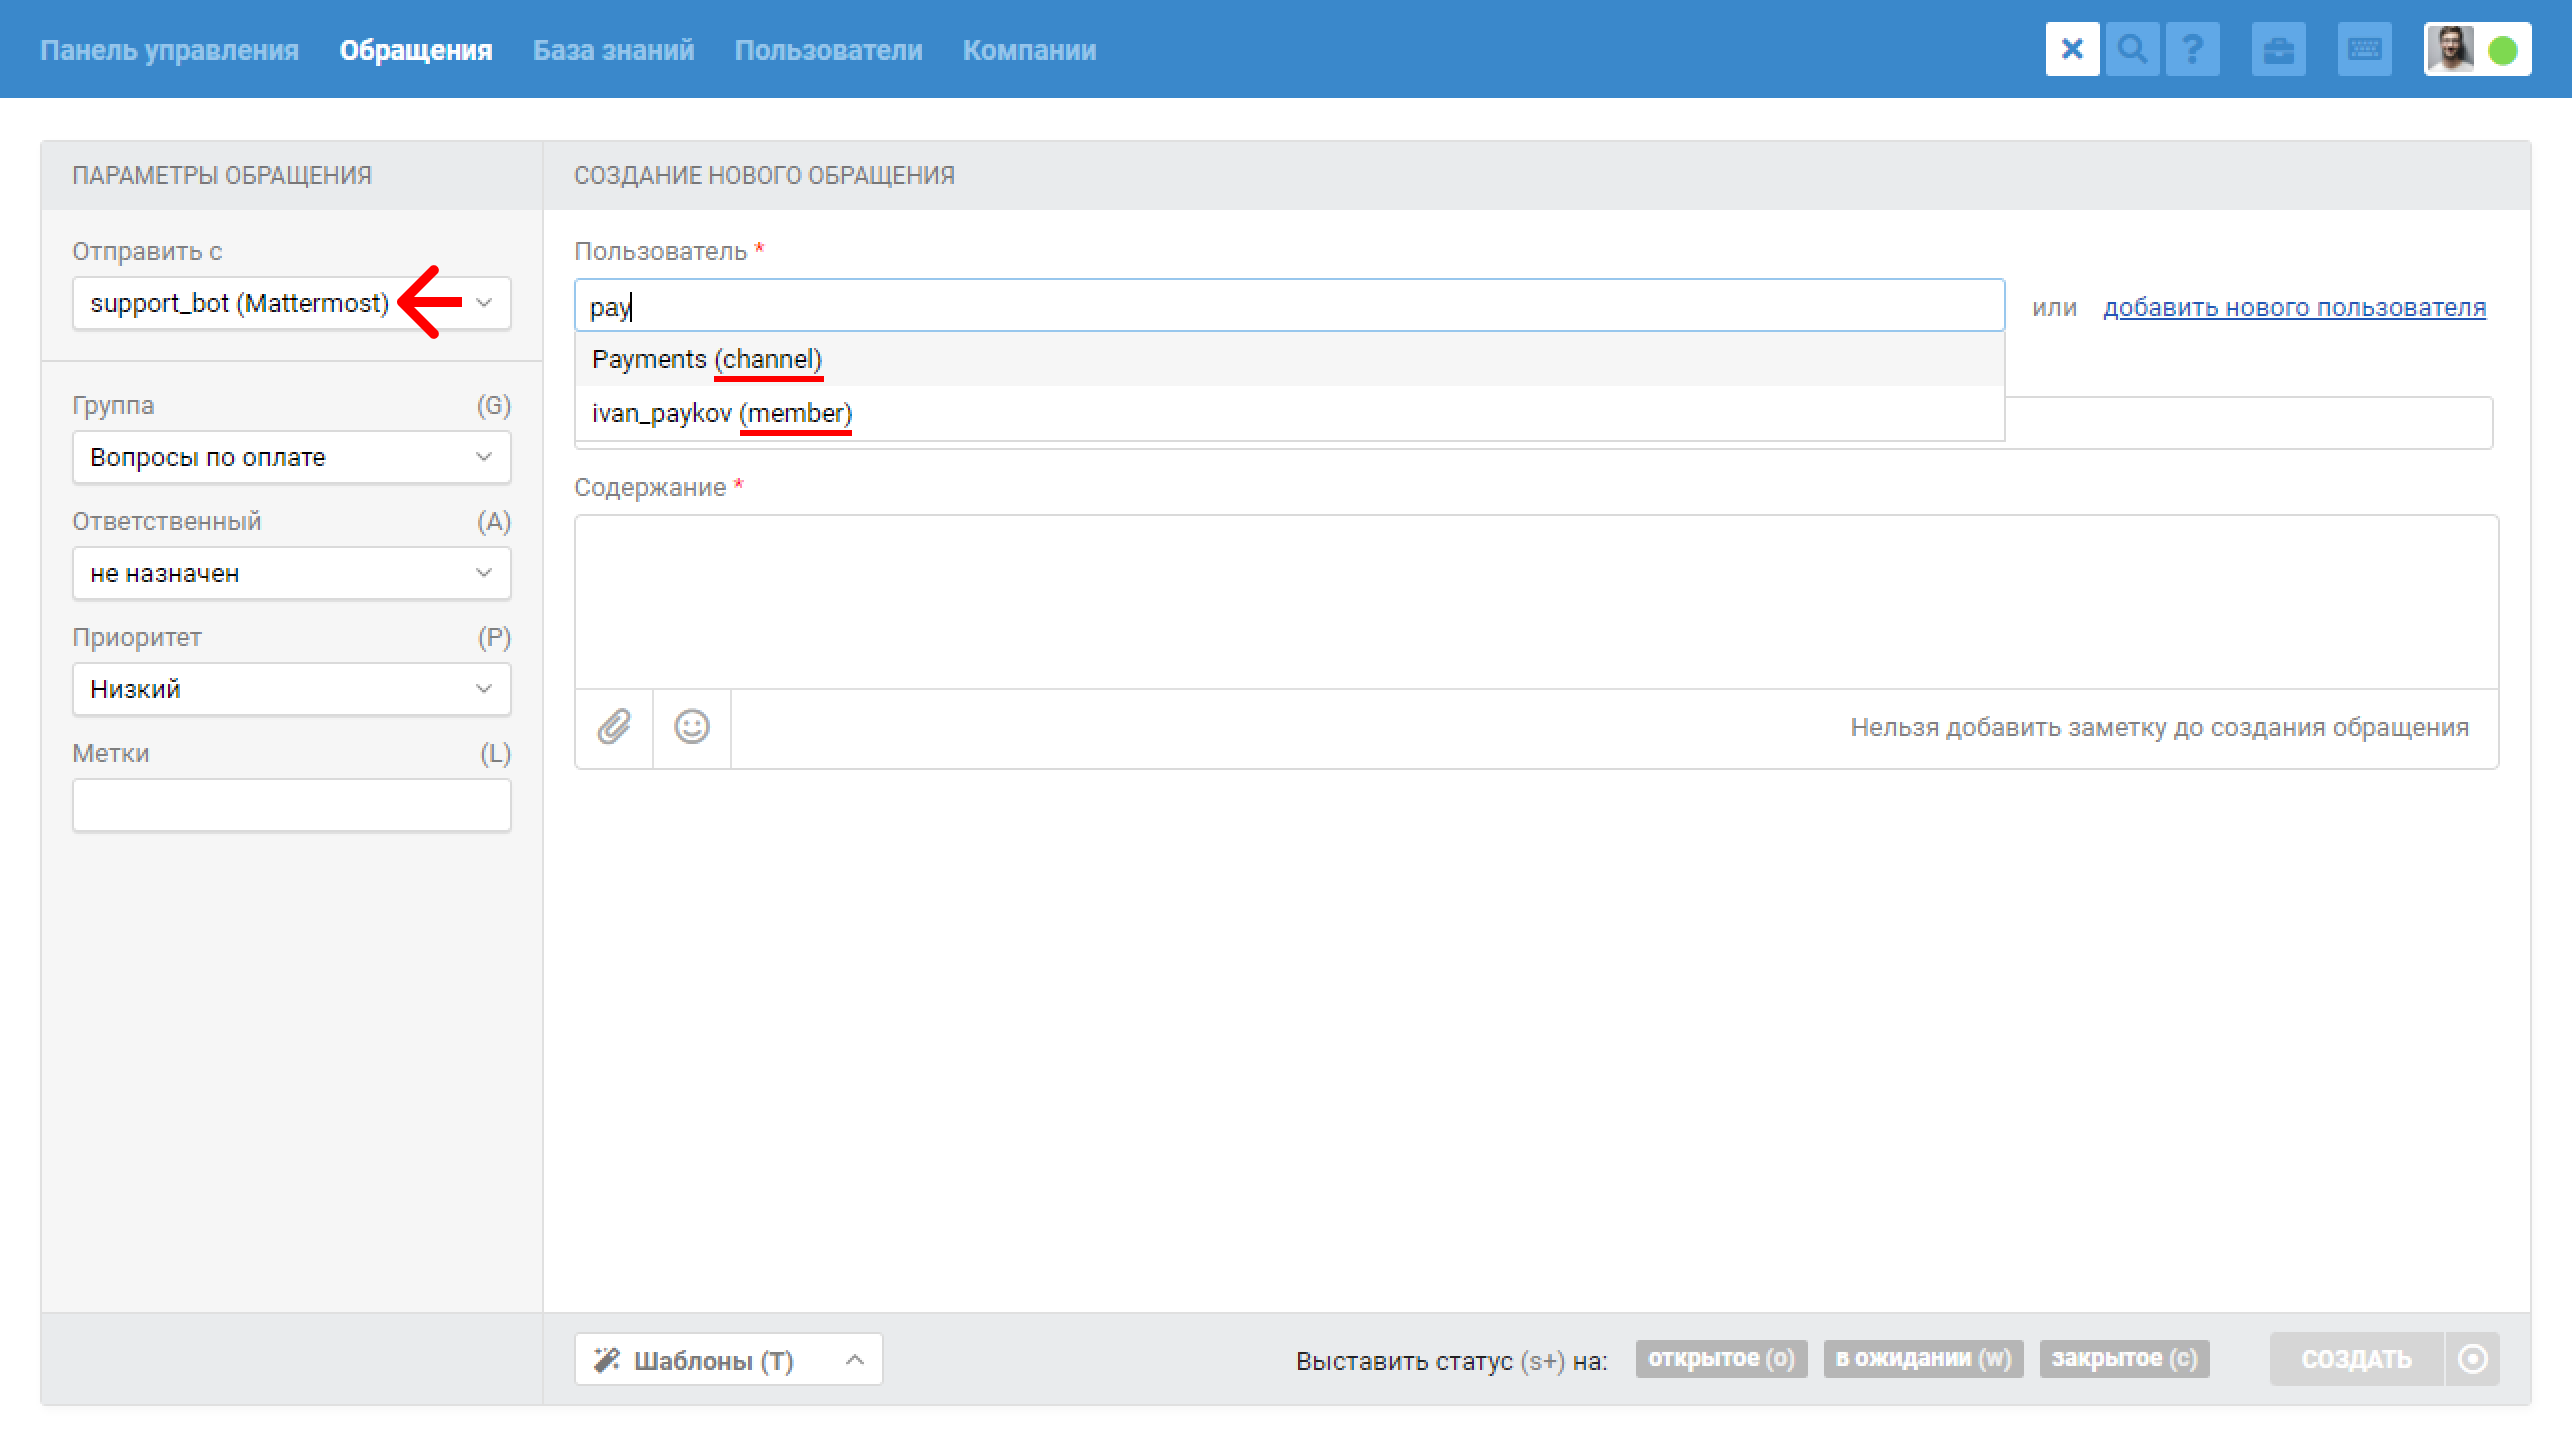Open the Пользователи menu item
The width and height of the screenshot is (2572, 1446).
pyautogui.click(x=828, y=50)
